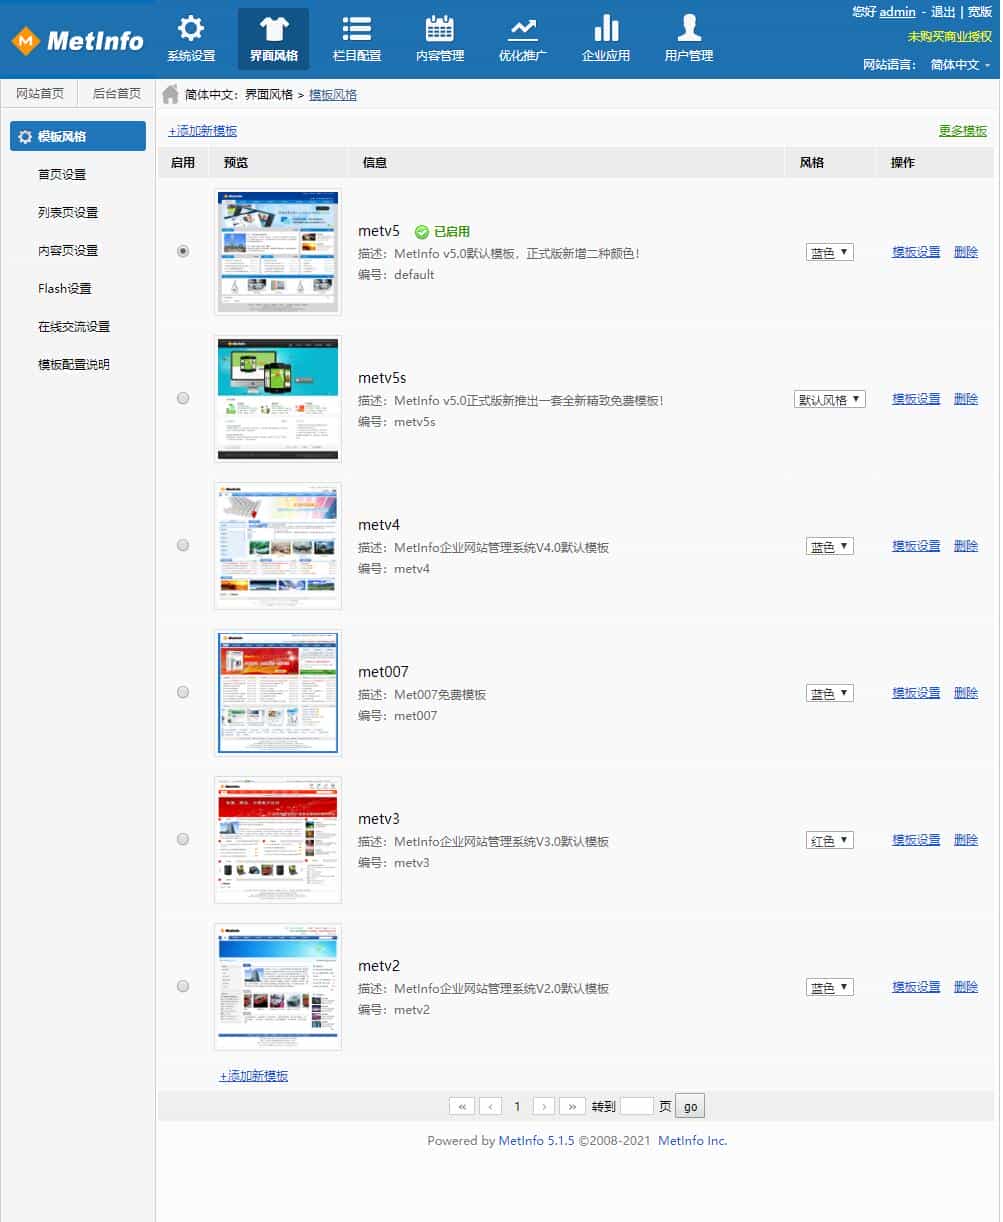
Task: Open 在线交流设置 in the sidebar
Action: pos(74,326)
